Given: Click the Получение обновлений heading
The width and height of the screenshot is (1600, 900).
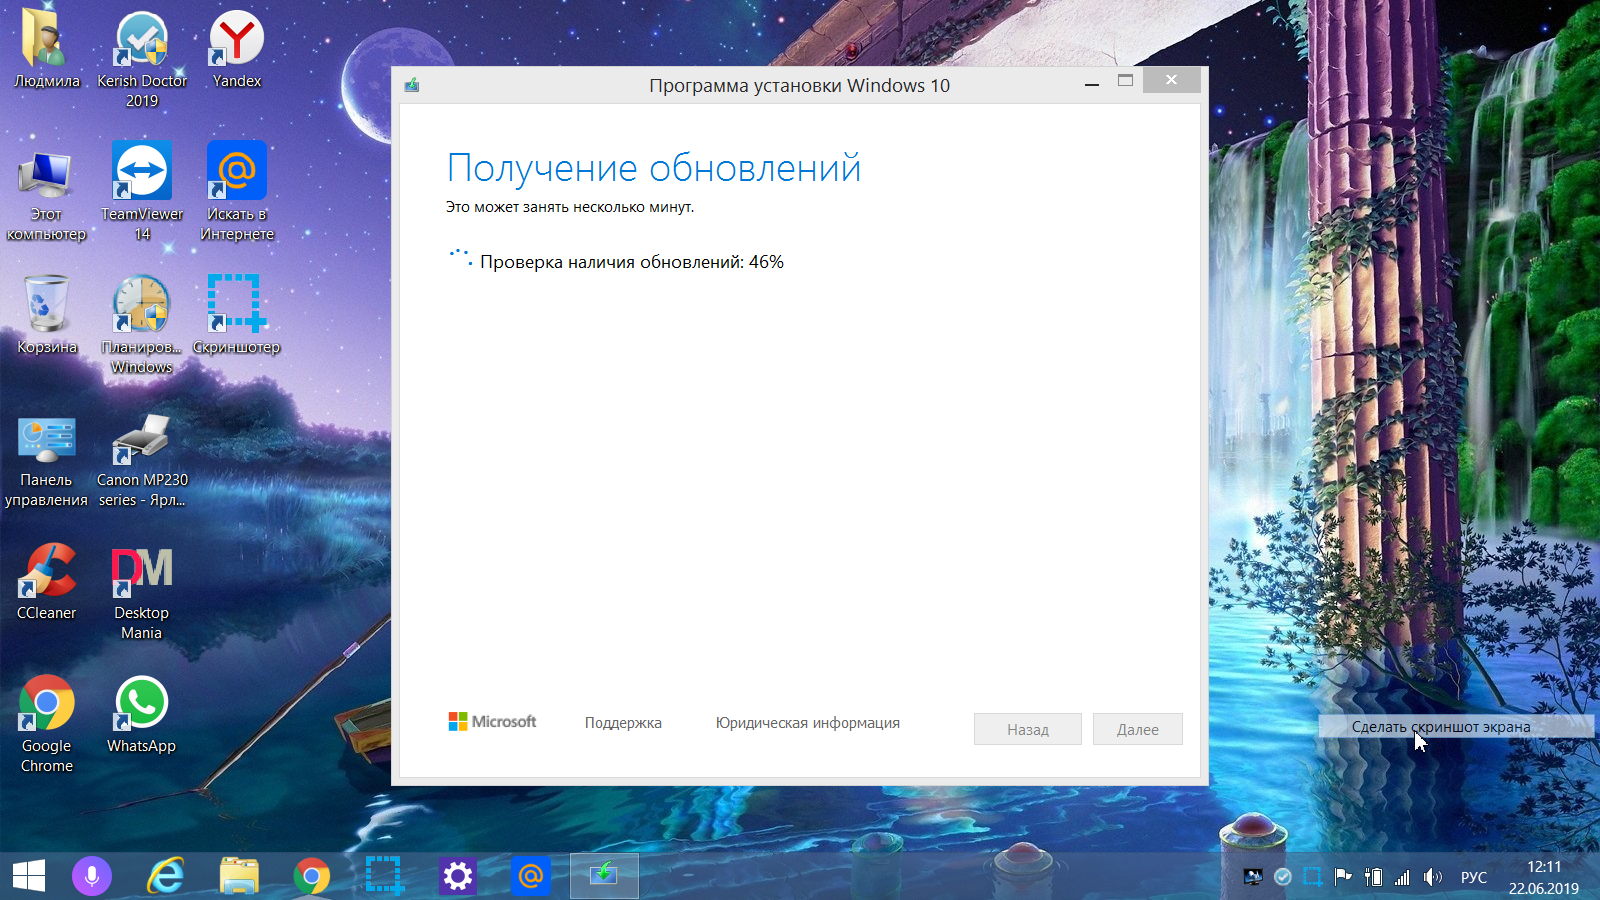Looking at the screenshot, I should pyautogui.click(x=654, y=168).
